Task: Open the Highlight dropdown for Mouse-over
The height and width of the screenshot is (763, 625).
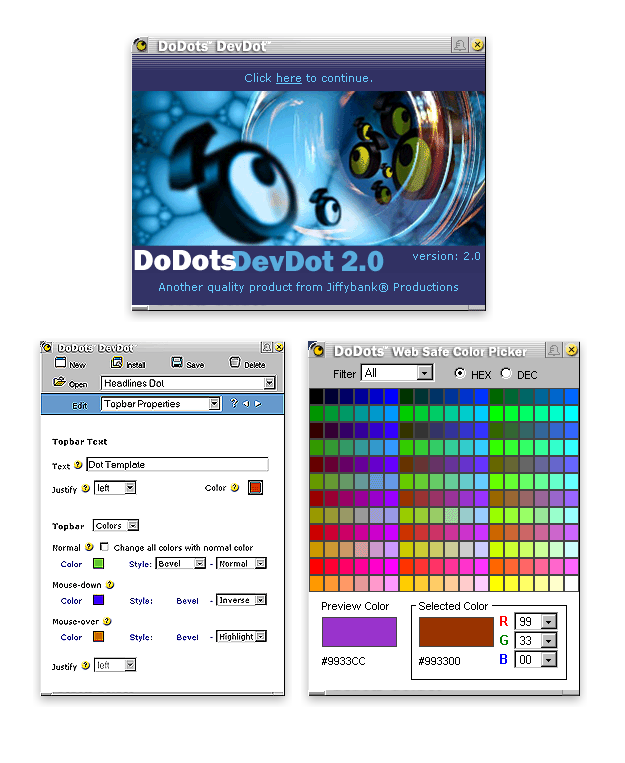Action: click(241, 636)
